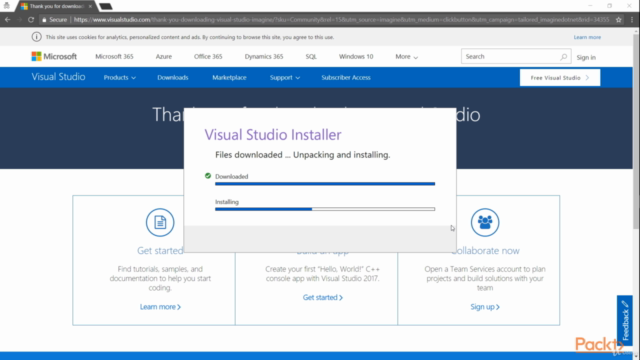Reload the page with the refresh icon

click(31, 20)
